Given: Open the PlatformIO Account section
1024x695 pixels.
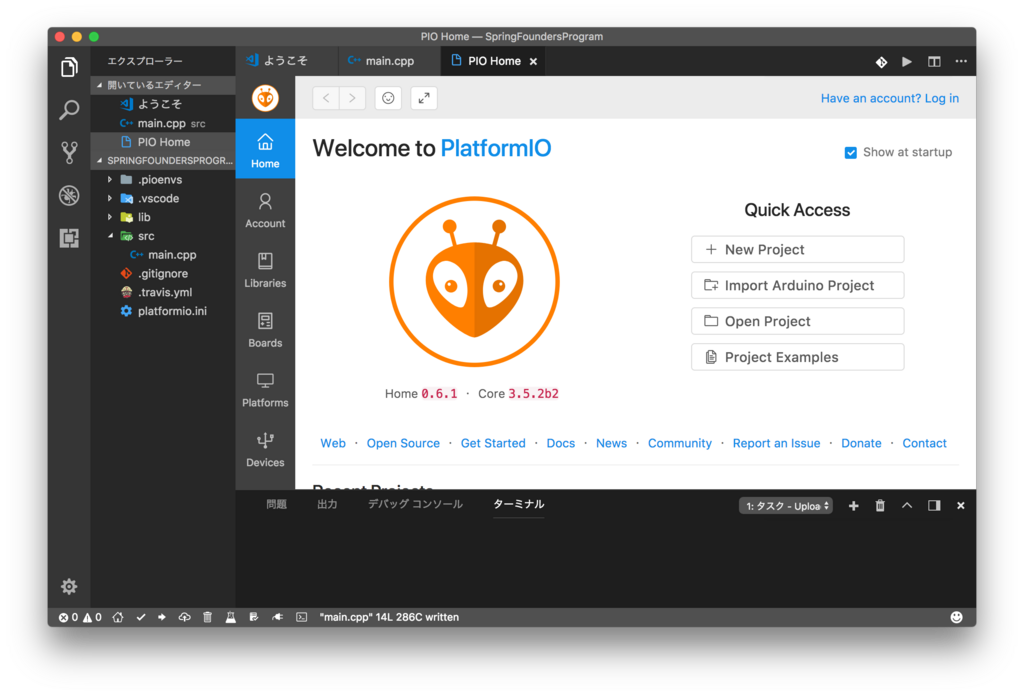Looking at the screenshot, I should (x=265, y=210).
